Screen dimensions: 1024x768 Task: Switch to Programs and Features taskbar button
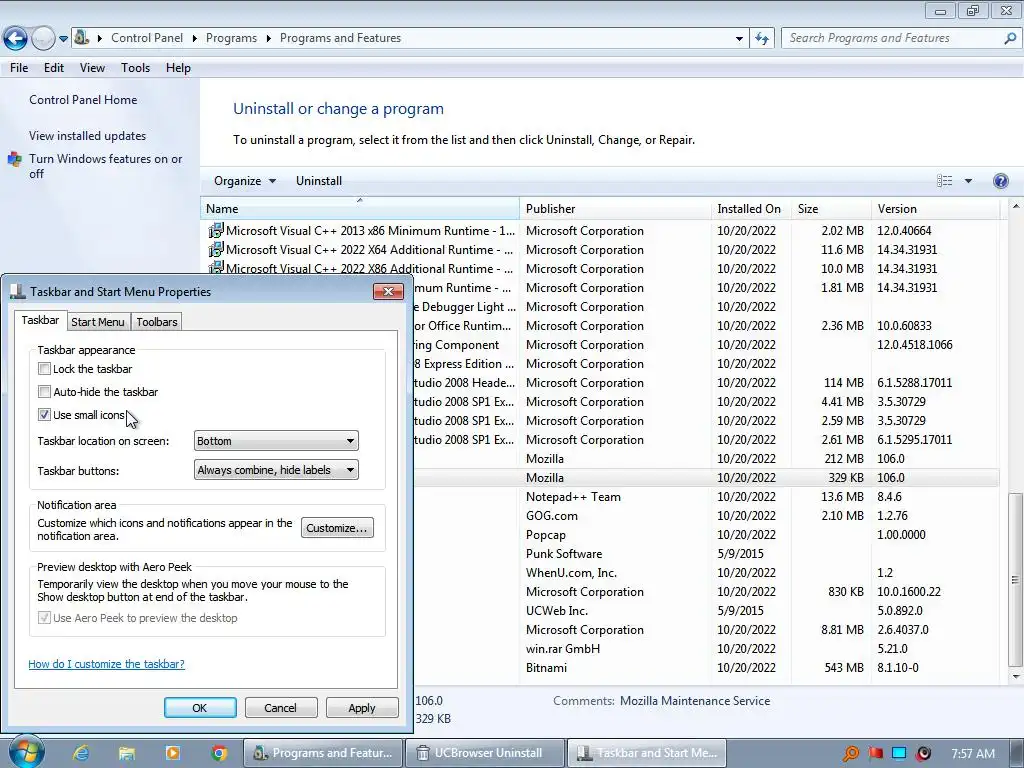(x=323, y=753)
